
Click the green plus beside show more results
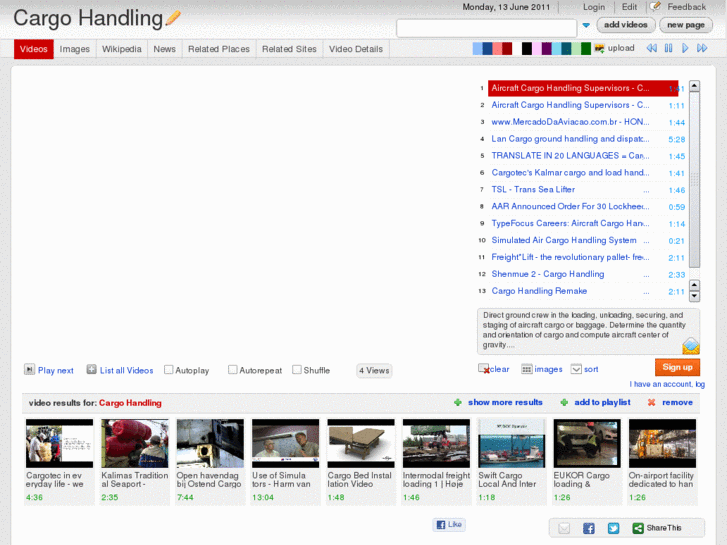(458, 403)
